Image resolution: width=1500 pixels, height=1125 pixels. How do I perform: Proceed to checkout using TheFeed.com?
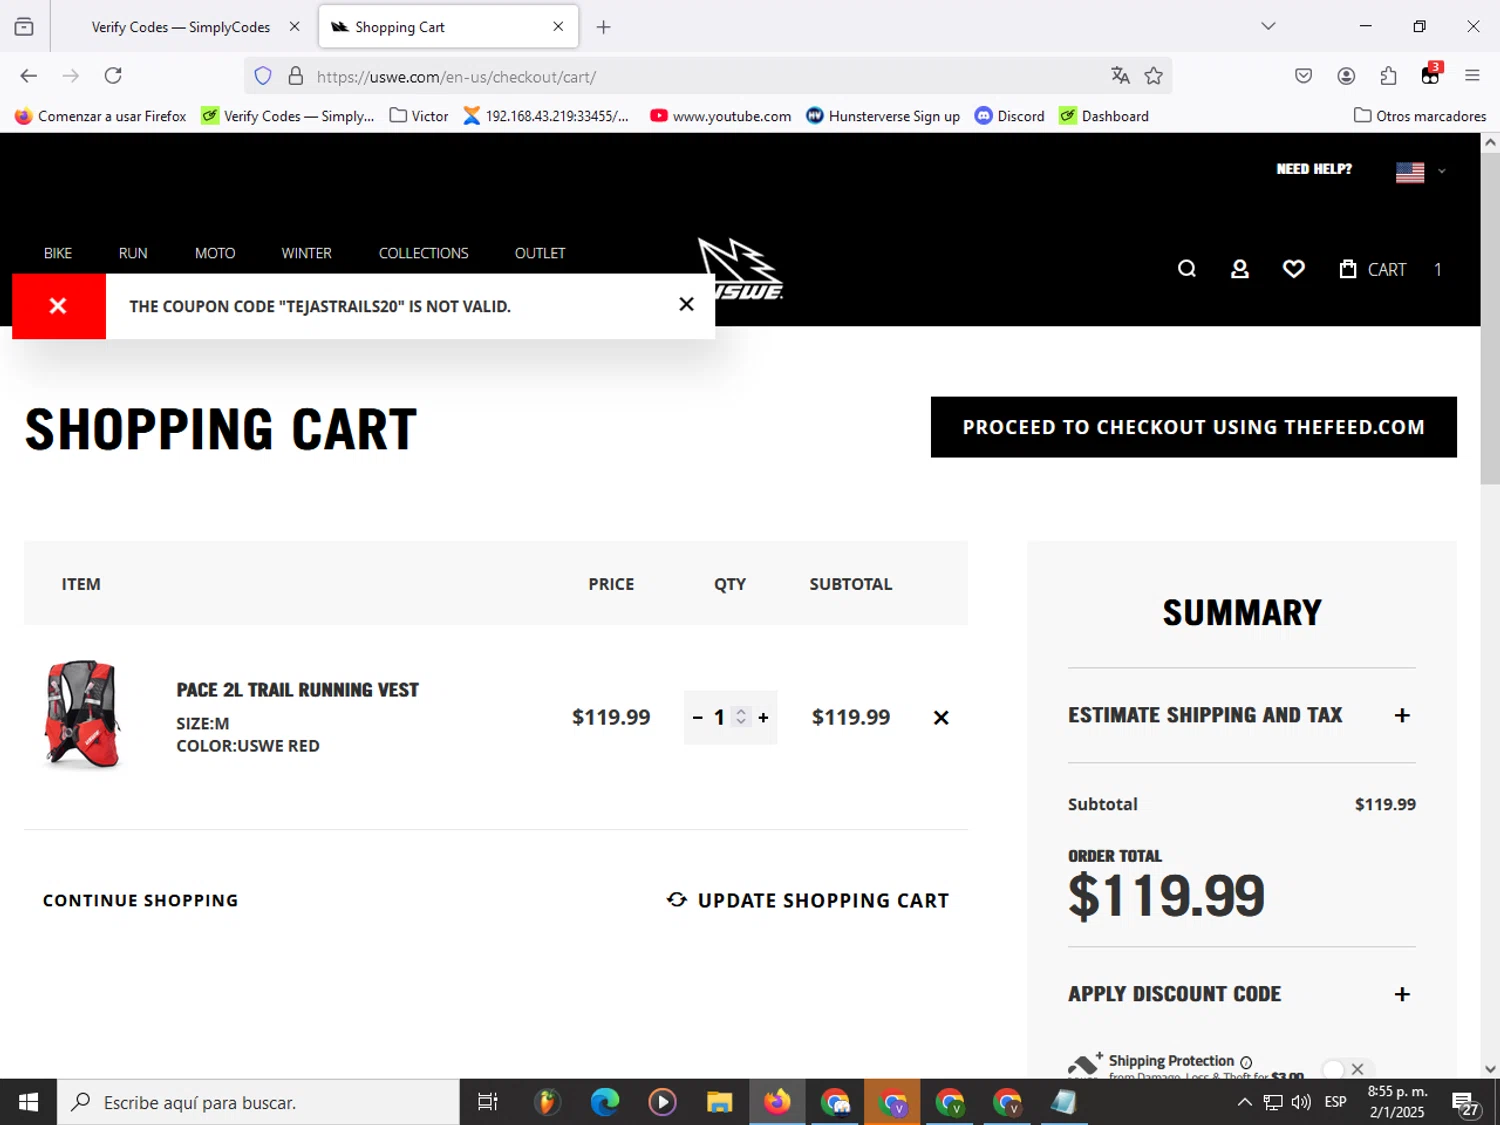[1193, 427]
